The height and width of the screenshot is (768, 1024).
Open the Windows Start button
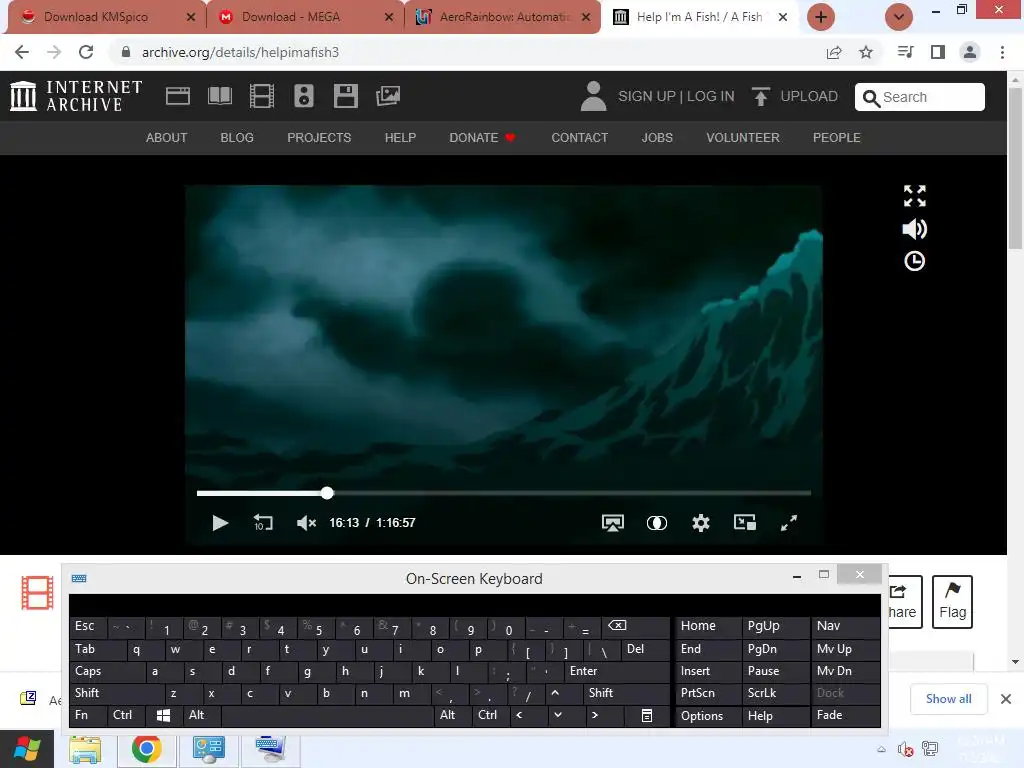point(27,750)
